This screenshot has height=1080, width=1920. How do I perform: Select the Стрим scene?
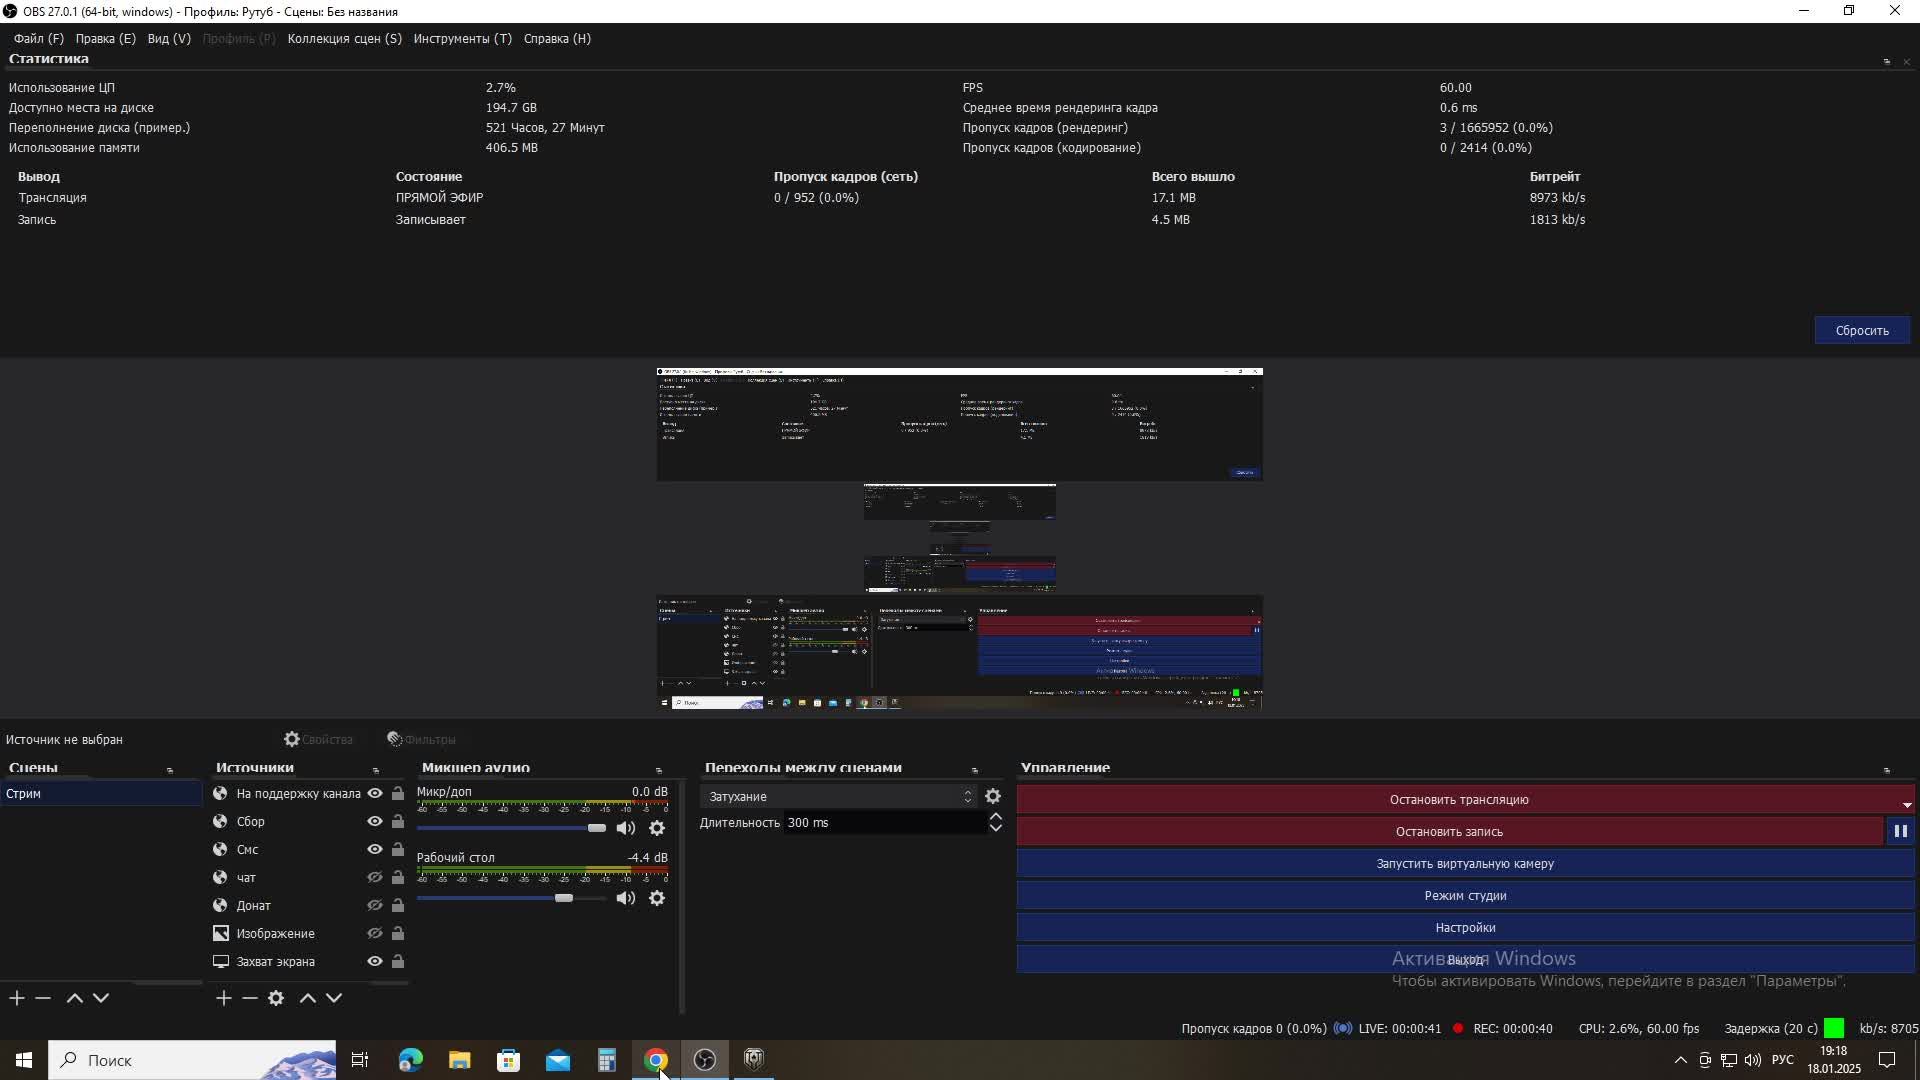pos(101,793)
